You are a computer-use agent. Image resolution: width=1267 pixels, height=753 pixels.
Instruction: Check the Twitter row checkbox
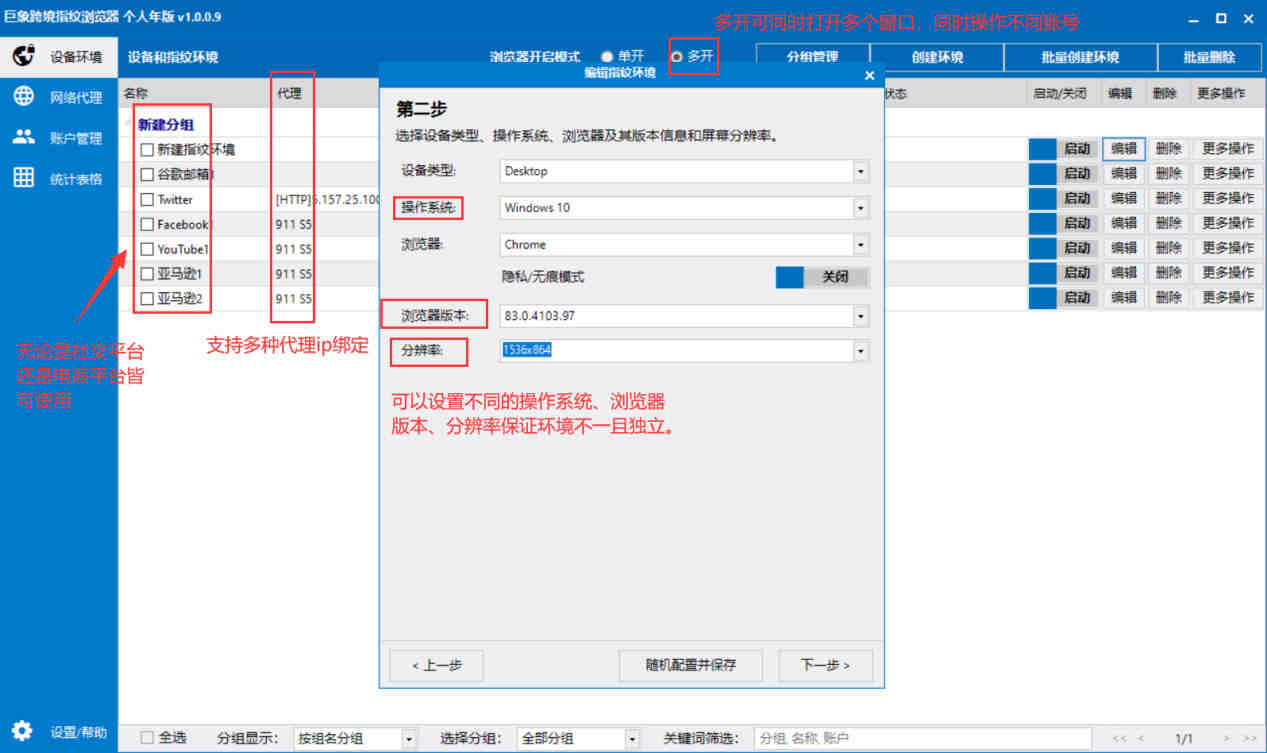coord(147,200)
